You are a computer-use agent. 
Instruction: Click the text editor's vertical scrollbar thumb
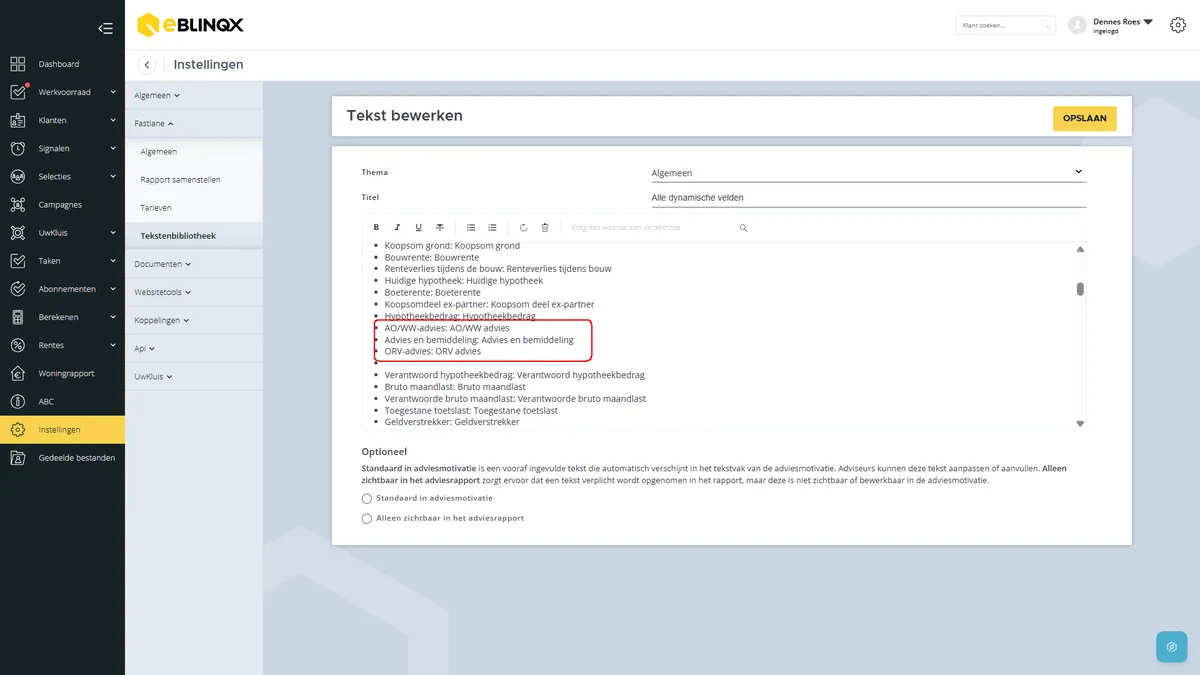tap(1080, 289)
